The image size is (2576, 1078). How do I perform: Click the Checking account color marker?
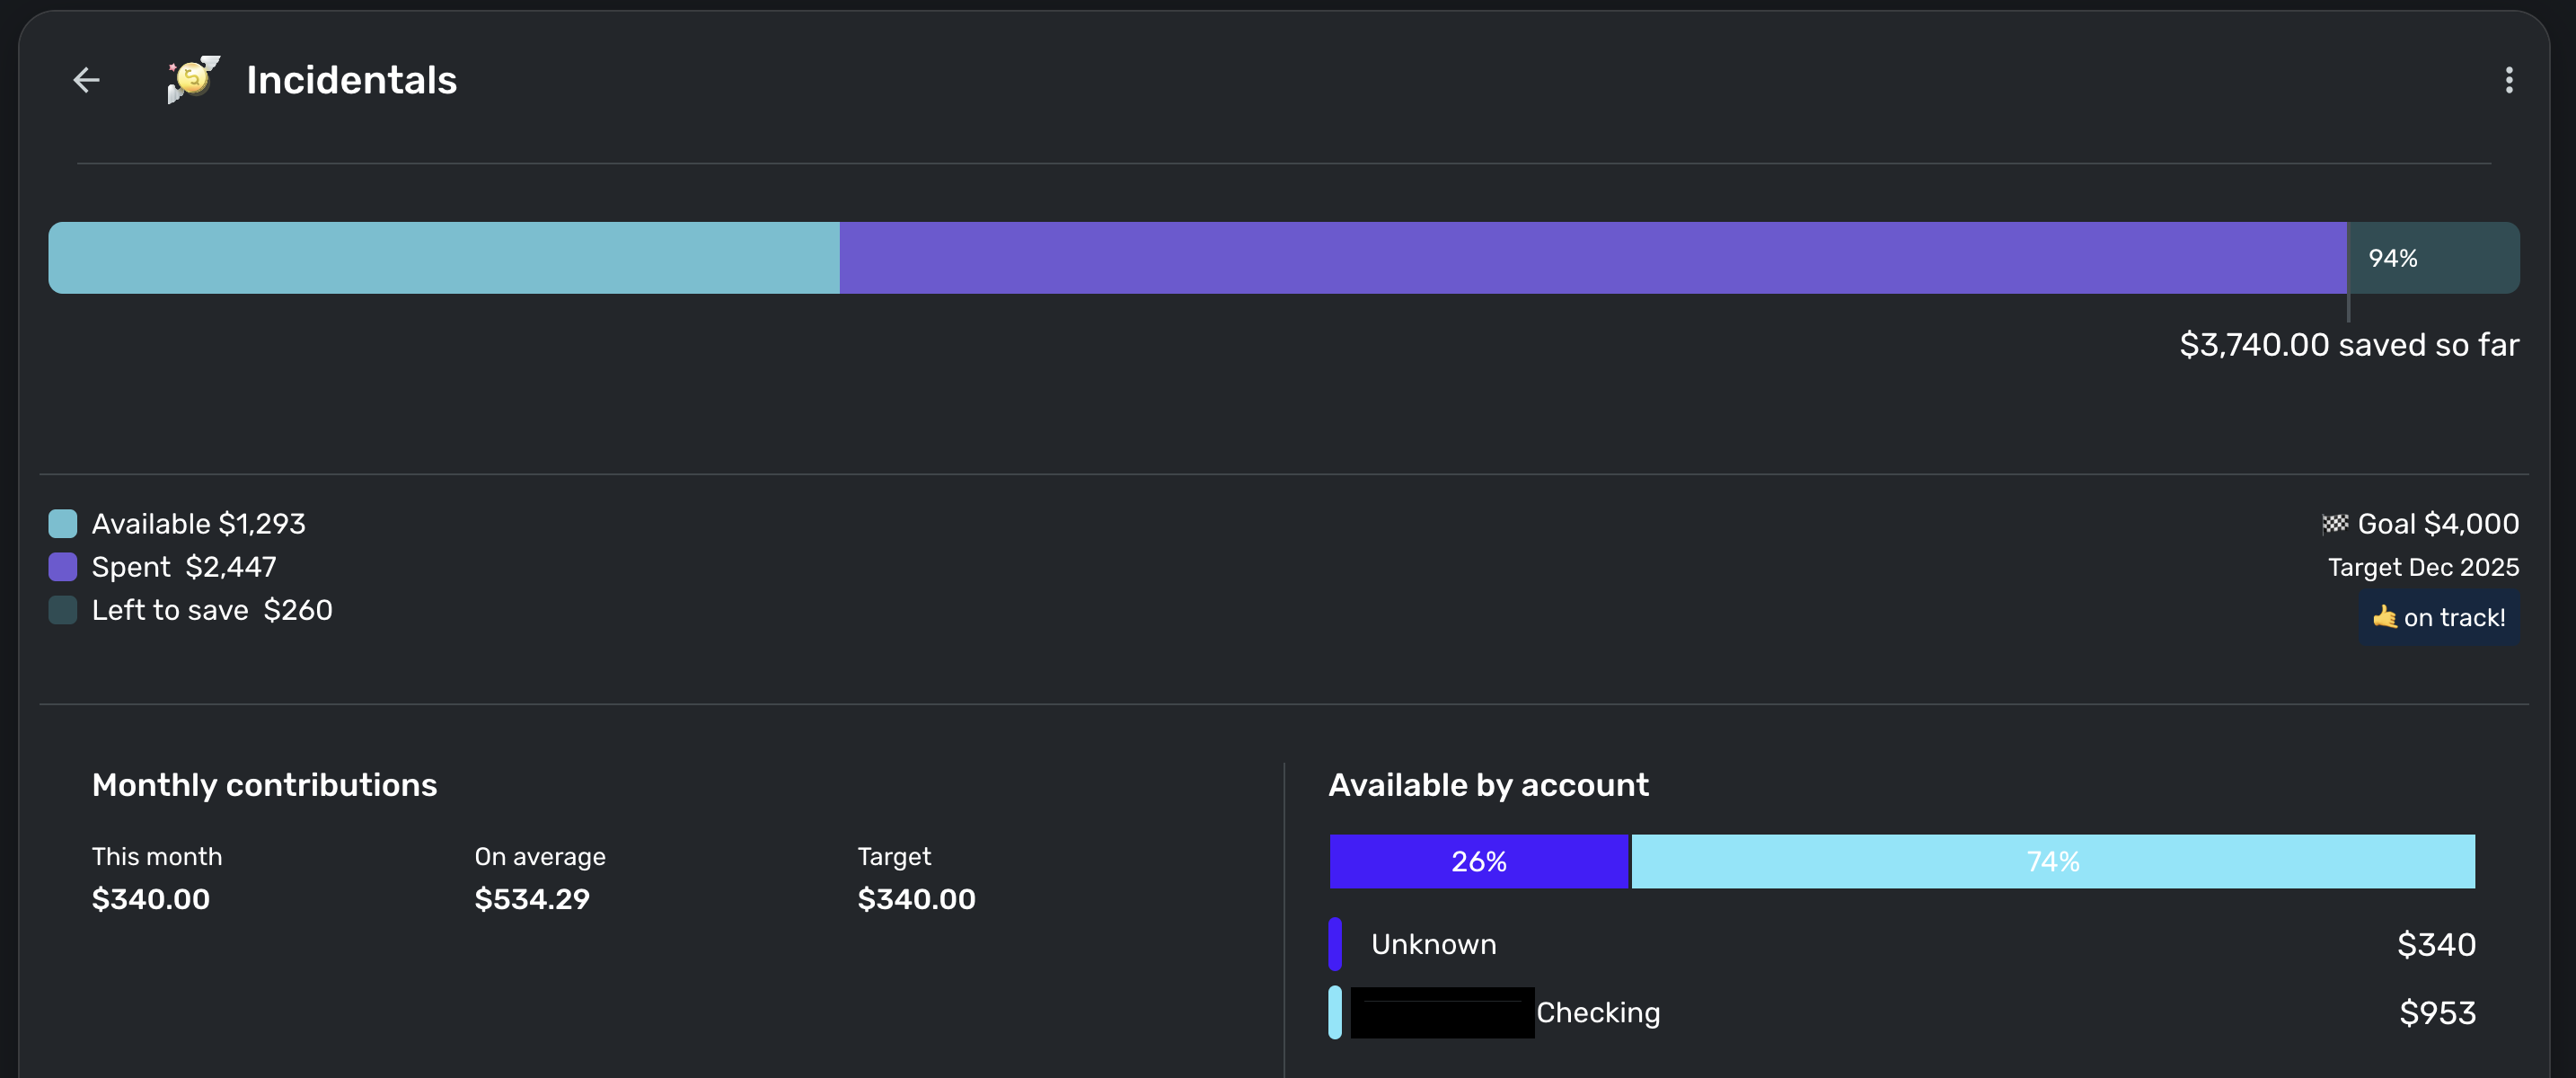(1335, 1012)
